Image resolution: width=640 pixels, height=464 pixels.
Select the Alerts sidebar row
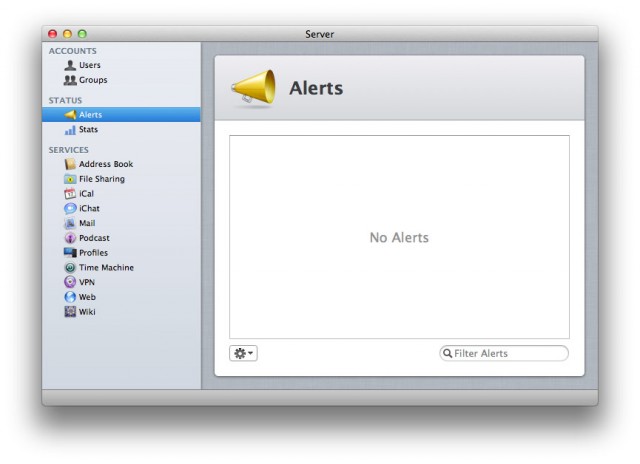(x=121, y=115)
